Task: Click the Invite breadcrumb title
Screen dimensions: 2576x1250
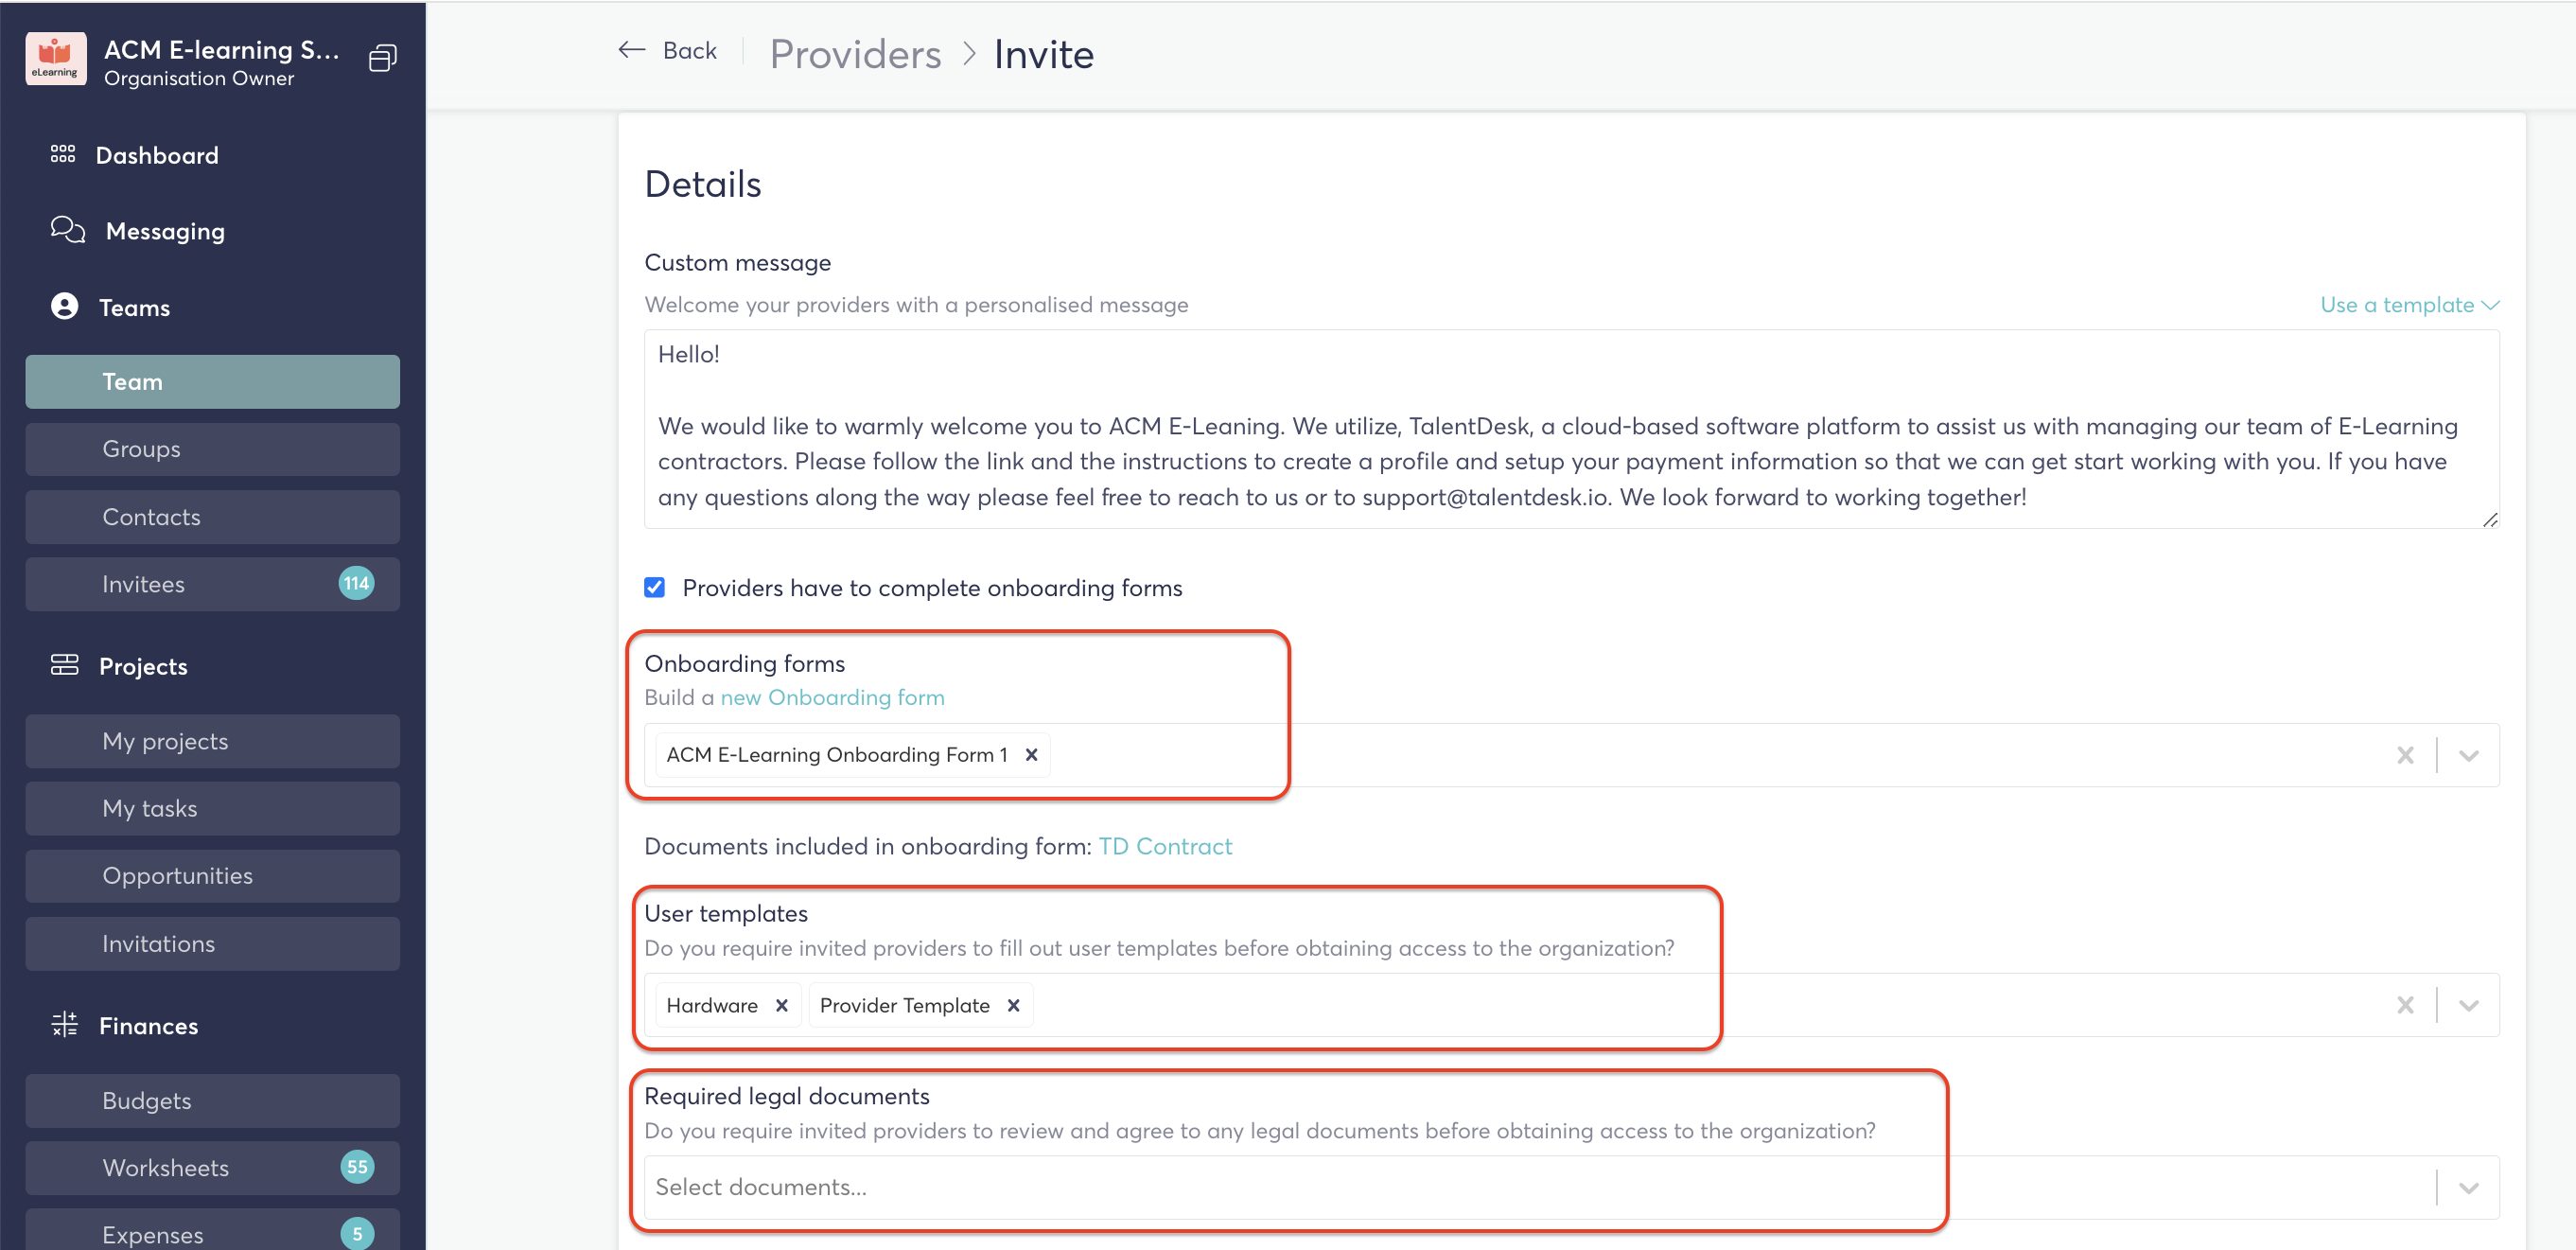Action: [1043, 54]
